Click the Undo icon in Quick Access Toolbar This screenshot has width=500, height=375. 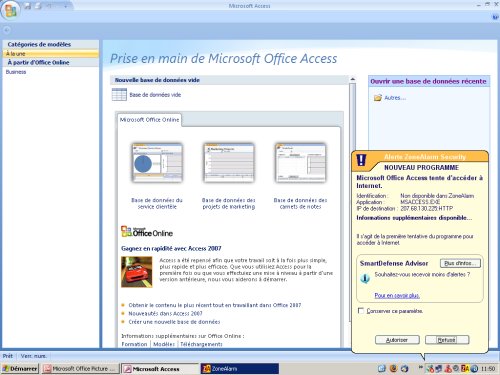click(x=49, y=6)
